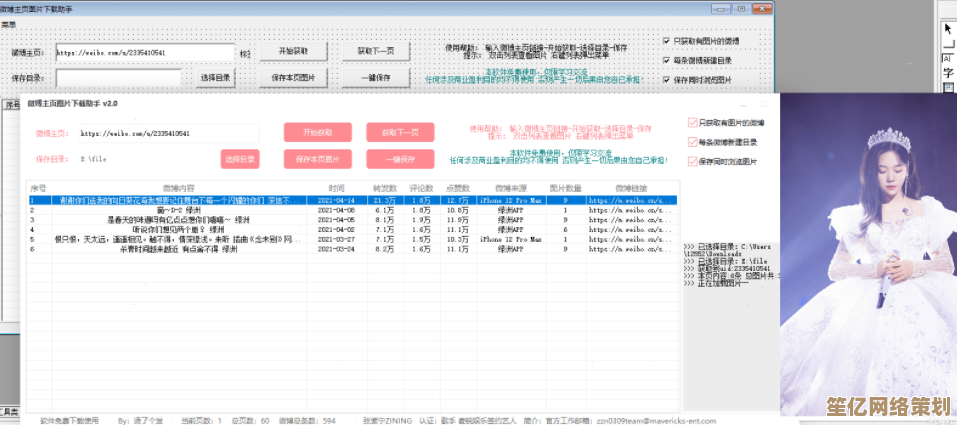Select the 字 font tool in toolbox
This screenshot has height=425, width=957.
pos(947,73)
